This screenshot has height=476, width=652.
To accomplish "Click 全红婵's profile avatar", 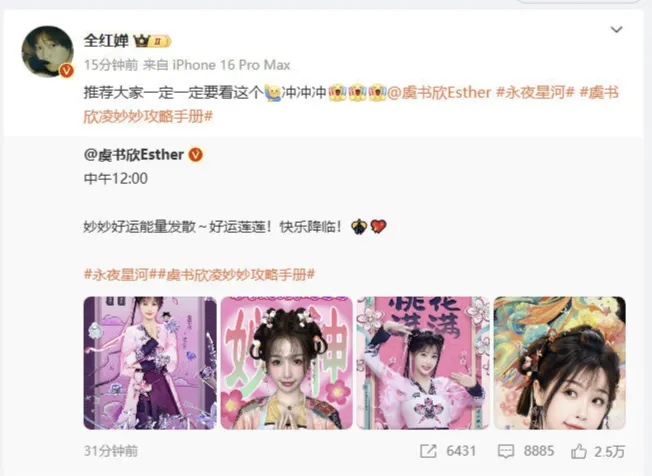I will click(x=47, y=52).
